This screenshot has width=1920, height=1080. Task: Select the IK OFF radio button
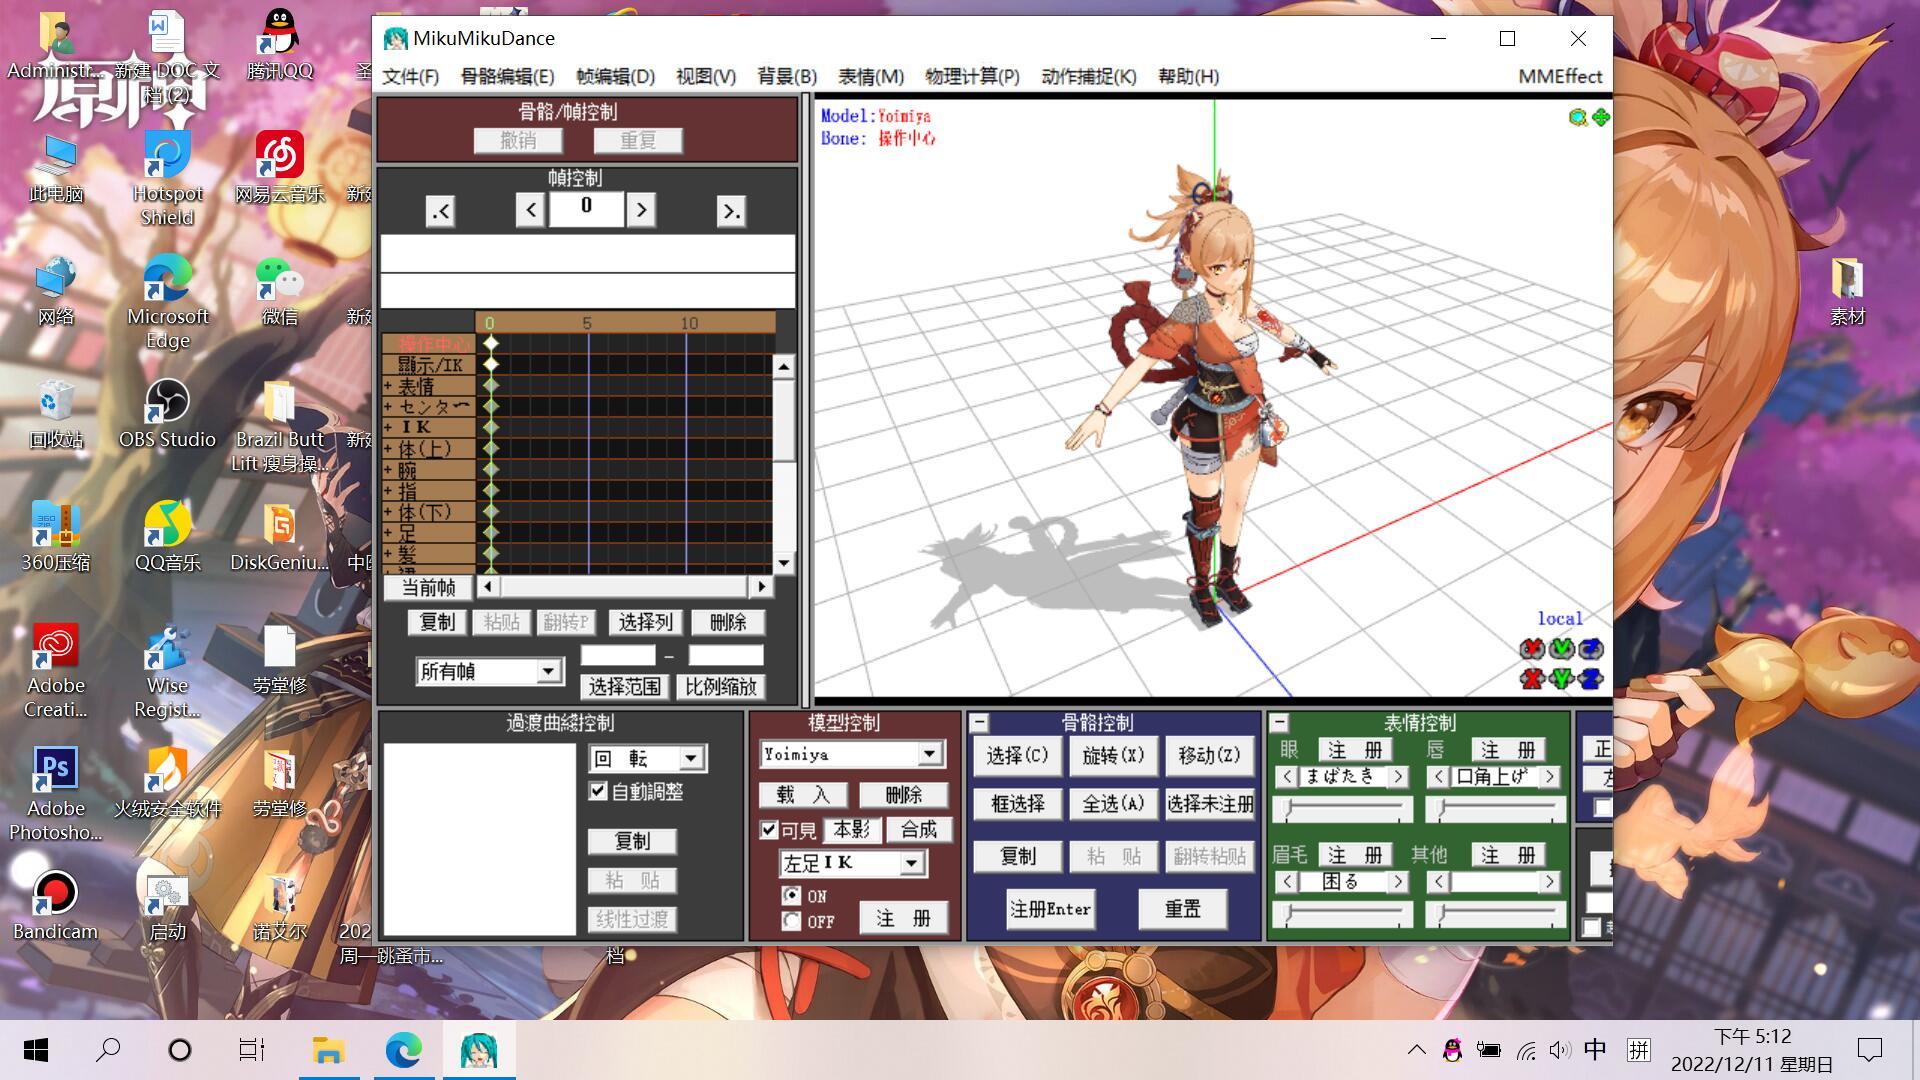point(791,921)
